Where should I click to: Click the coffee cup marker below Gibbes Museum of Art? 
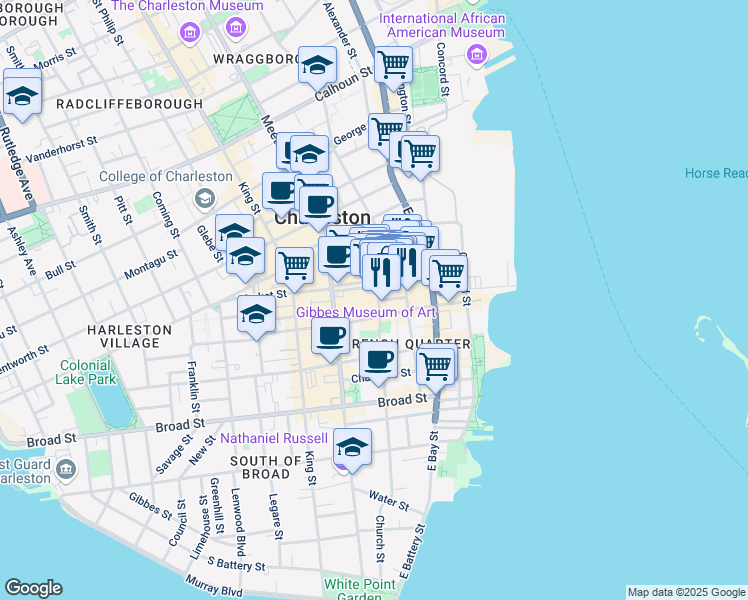(331, 337)
